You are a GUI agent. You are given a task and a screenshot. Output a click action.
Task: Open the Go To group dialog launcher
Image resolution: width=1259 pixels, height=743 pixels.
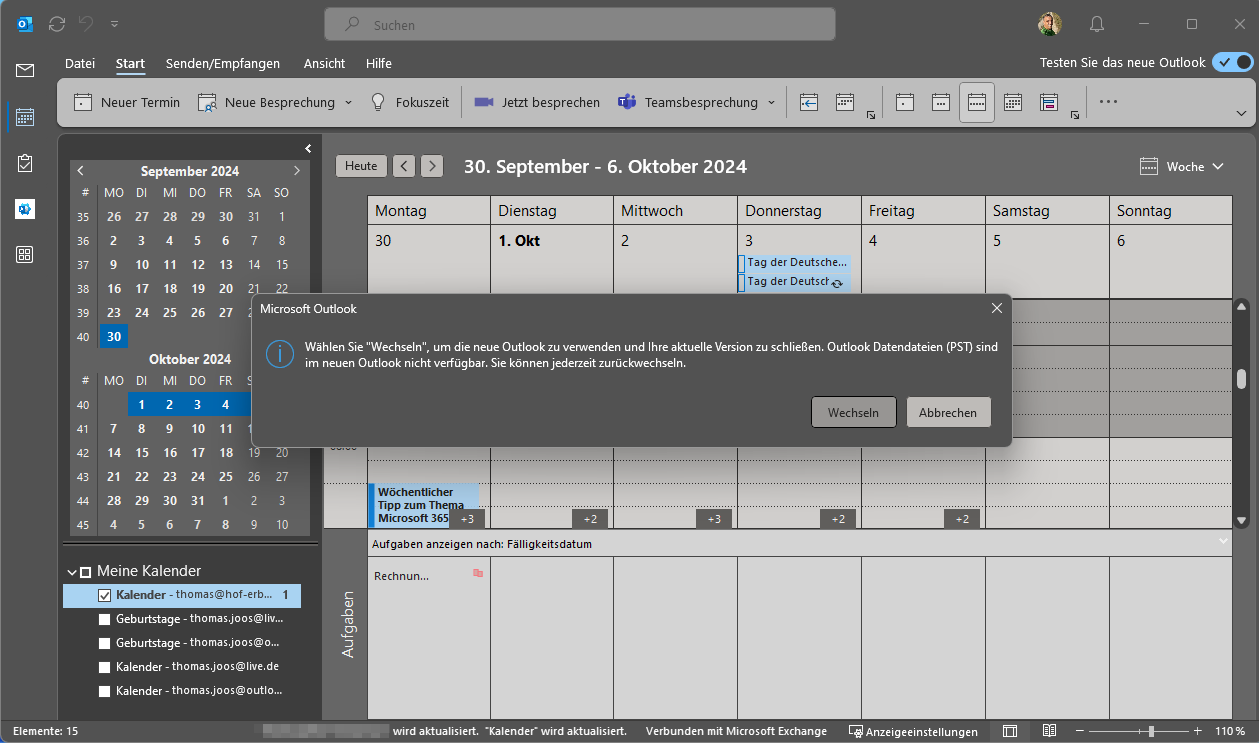(x=871, y=116)
